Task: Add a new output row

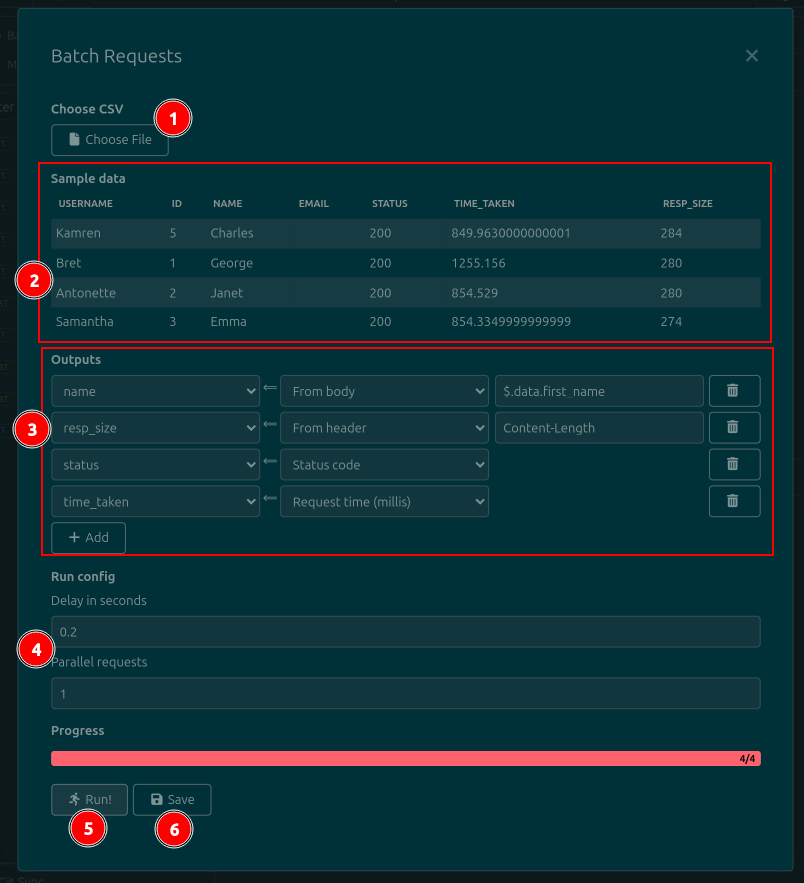Action: pos(88,537)
